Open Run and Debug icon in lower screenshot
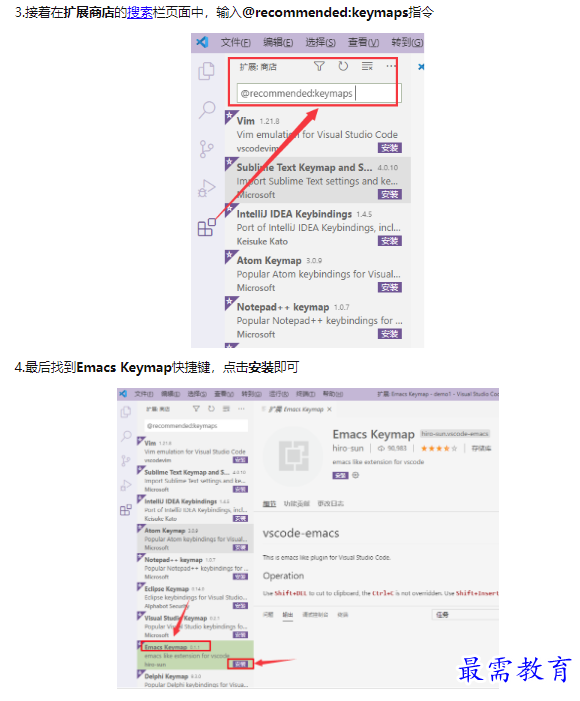The width and height of the screenshot is (580, 701). 126,485
